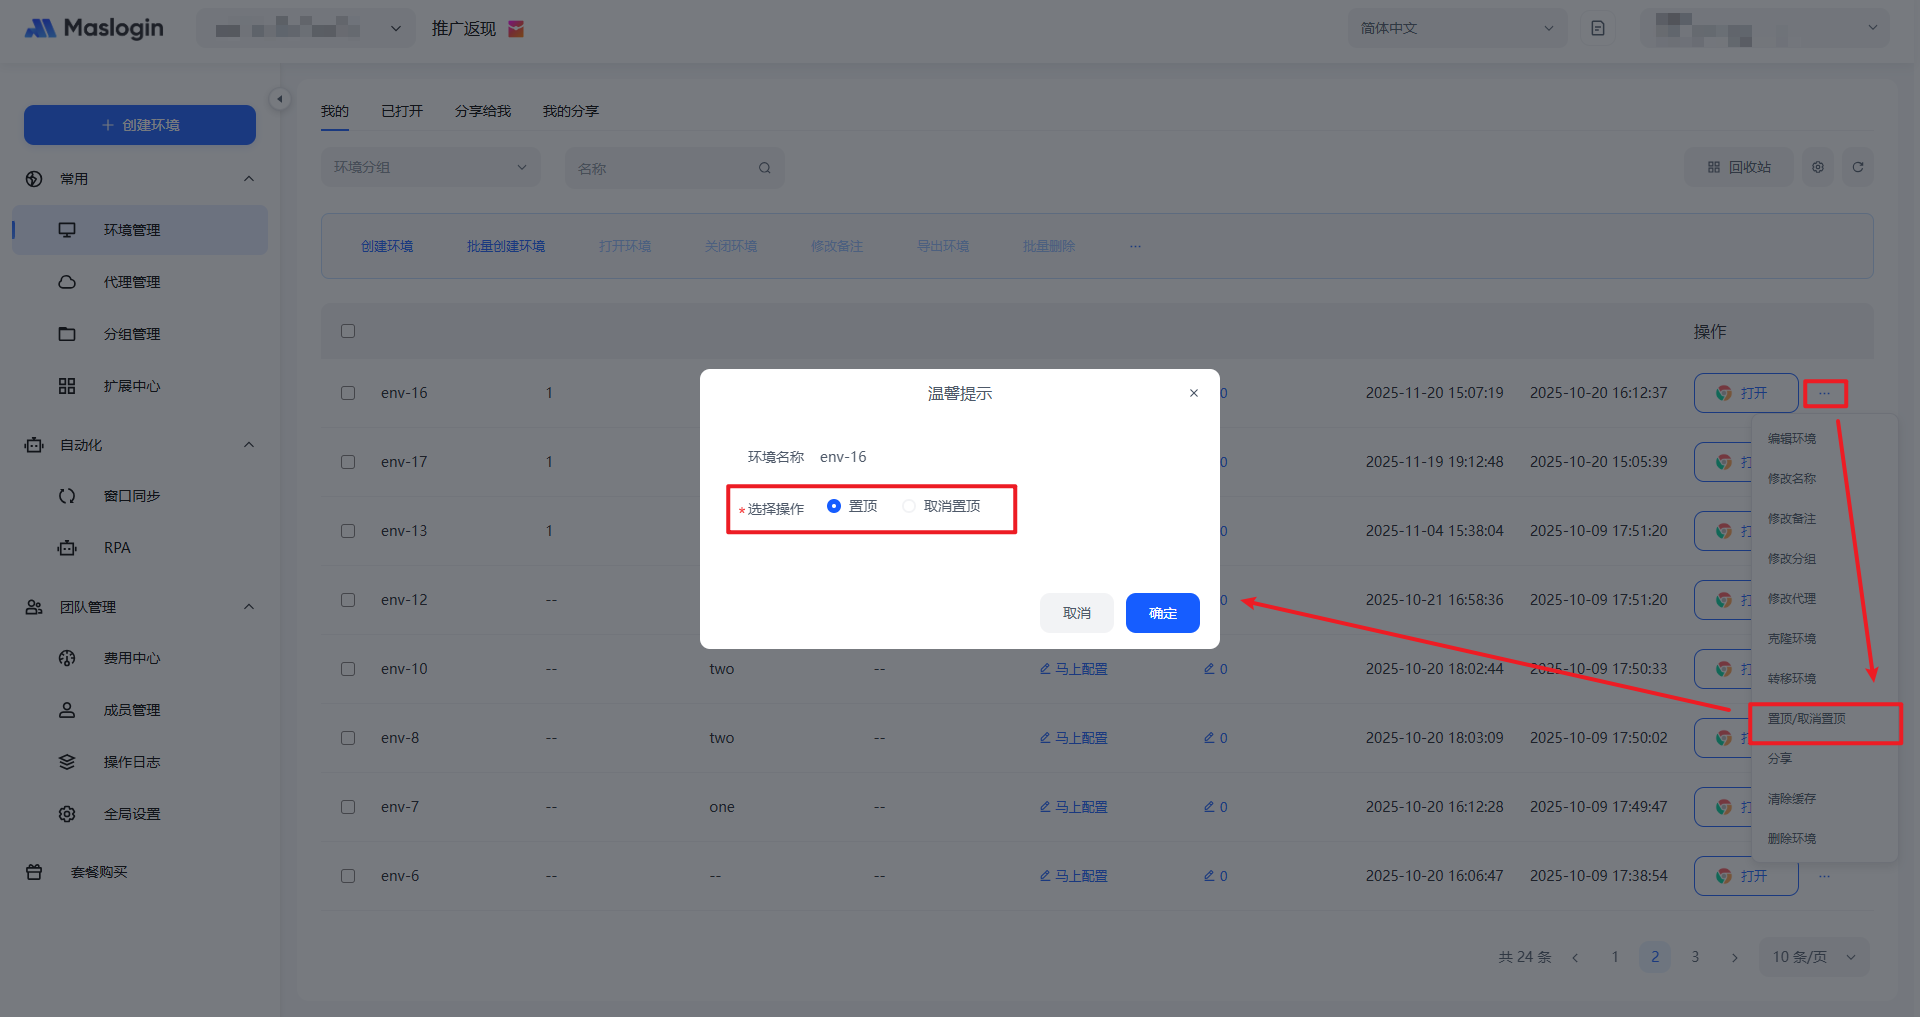Collapse the sidebar with the arrow button
This screenshot has width=1920, height=1017.
click(280, 99)
